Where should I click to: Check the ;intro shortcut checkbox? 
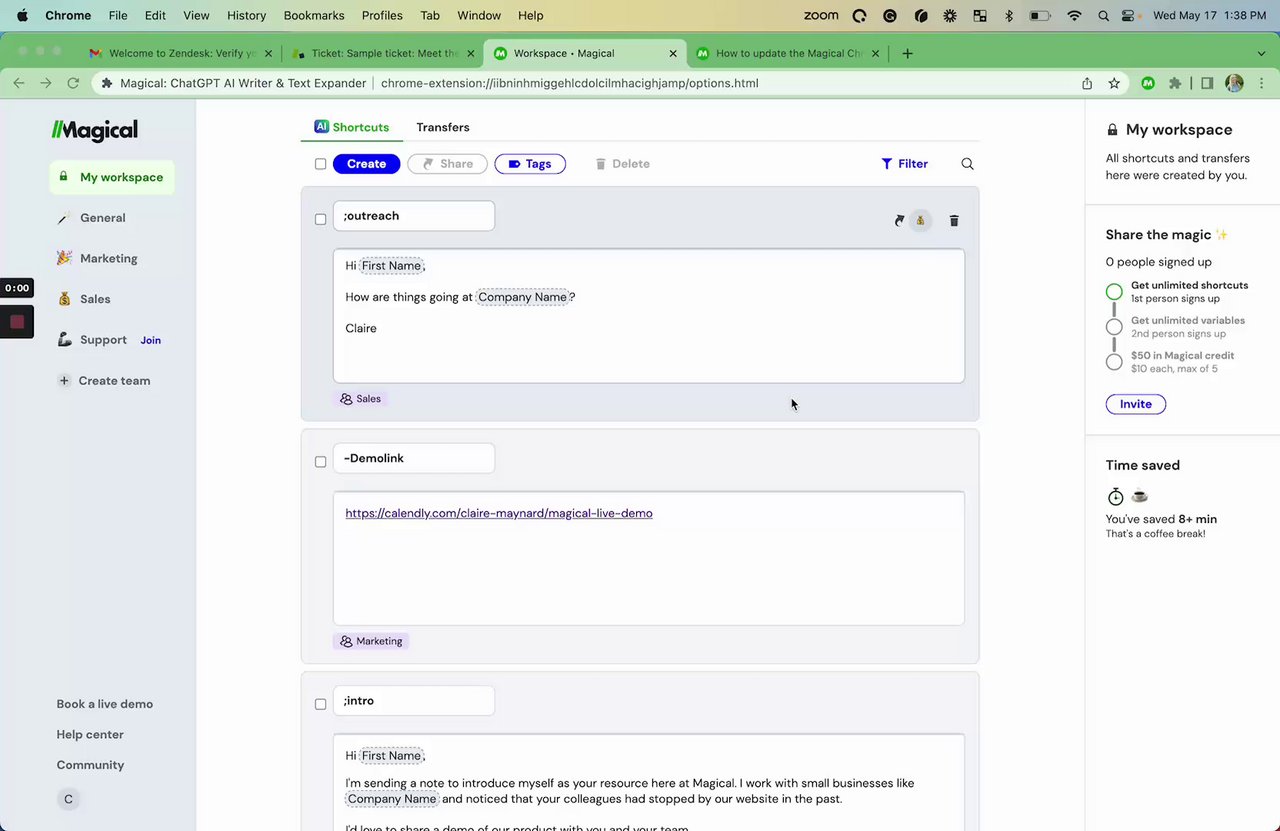(320, 704)
